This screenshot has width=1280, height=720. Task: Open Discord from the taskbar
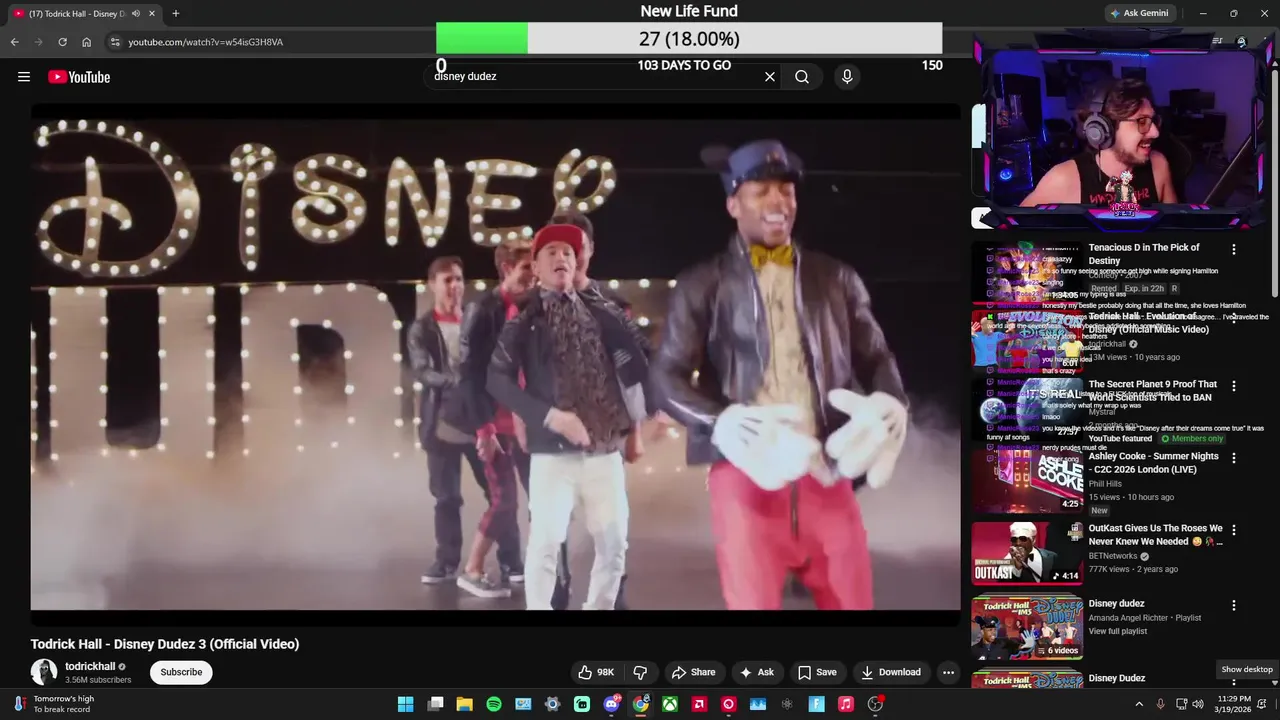611,704
